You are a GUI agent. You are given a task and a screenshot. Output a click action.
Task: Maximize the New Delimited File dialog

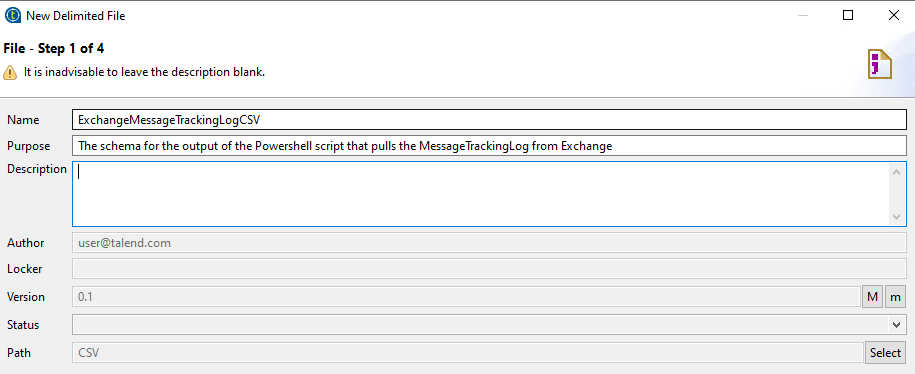click(x=848, y=16)
